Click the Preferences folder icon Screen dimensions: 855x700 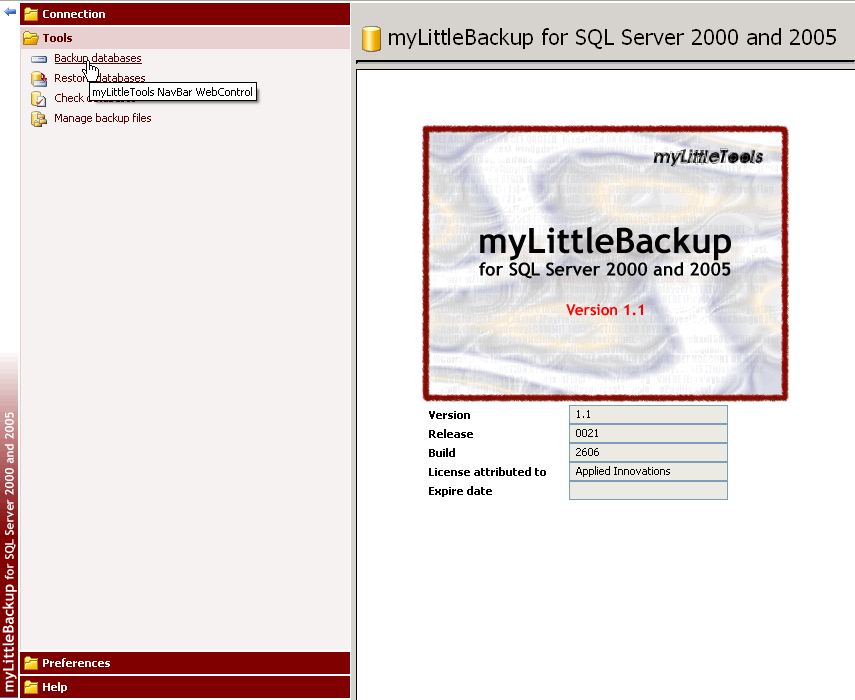[x=31, y=663]
